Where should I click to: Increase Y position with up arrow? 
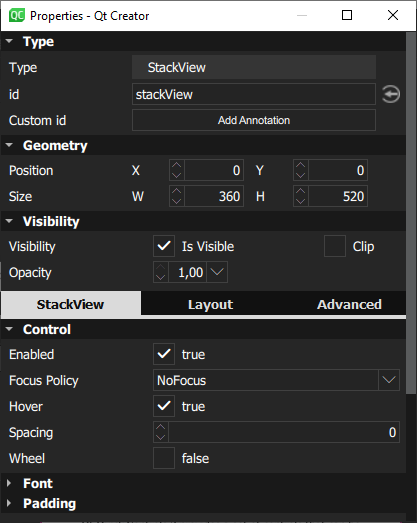point(301,165)
